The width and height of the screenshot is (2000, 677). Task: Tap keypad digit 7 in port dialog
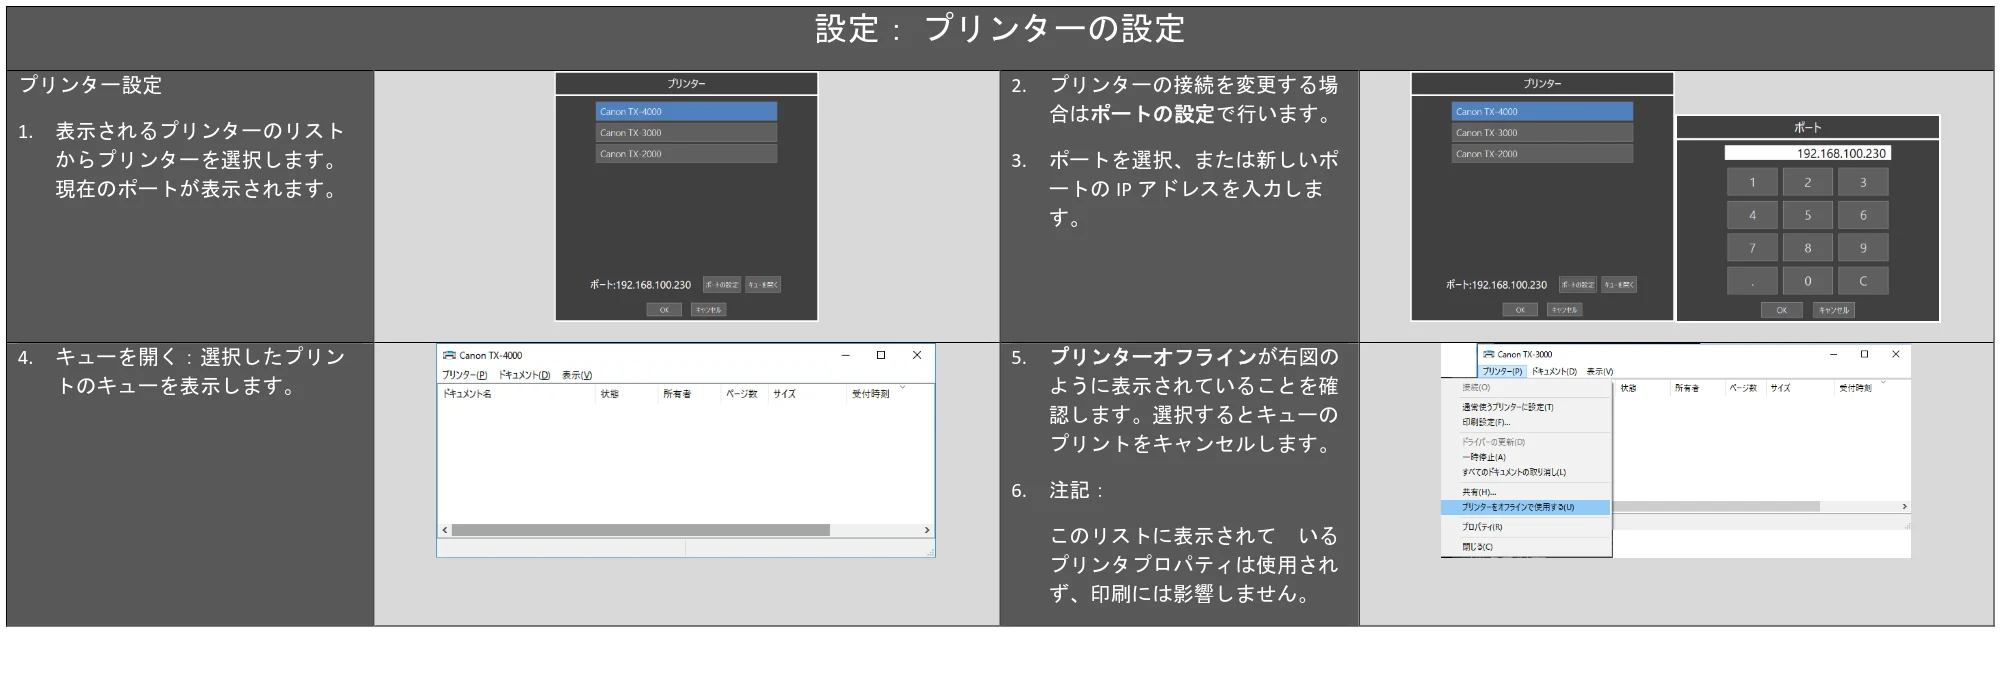click(x=1752, y=248)
